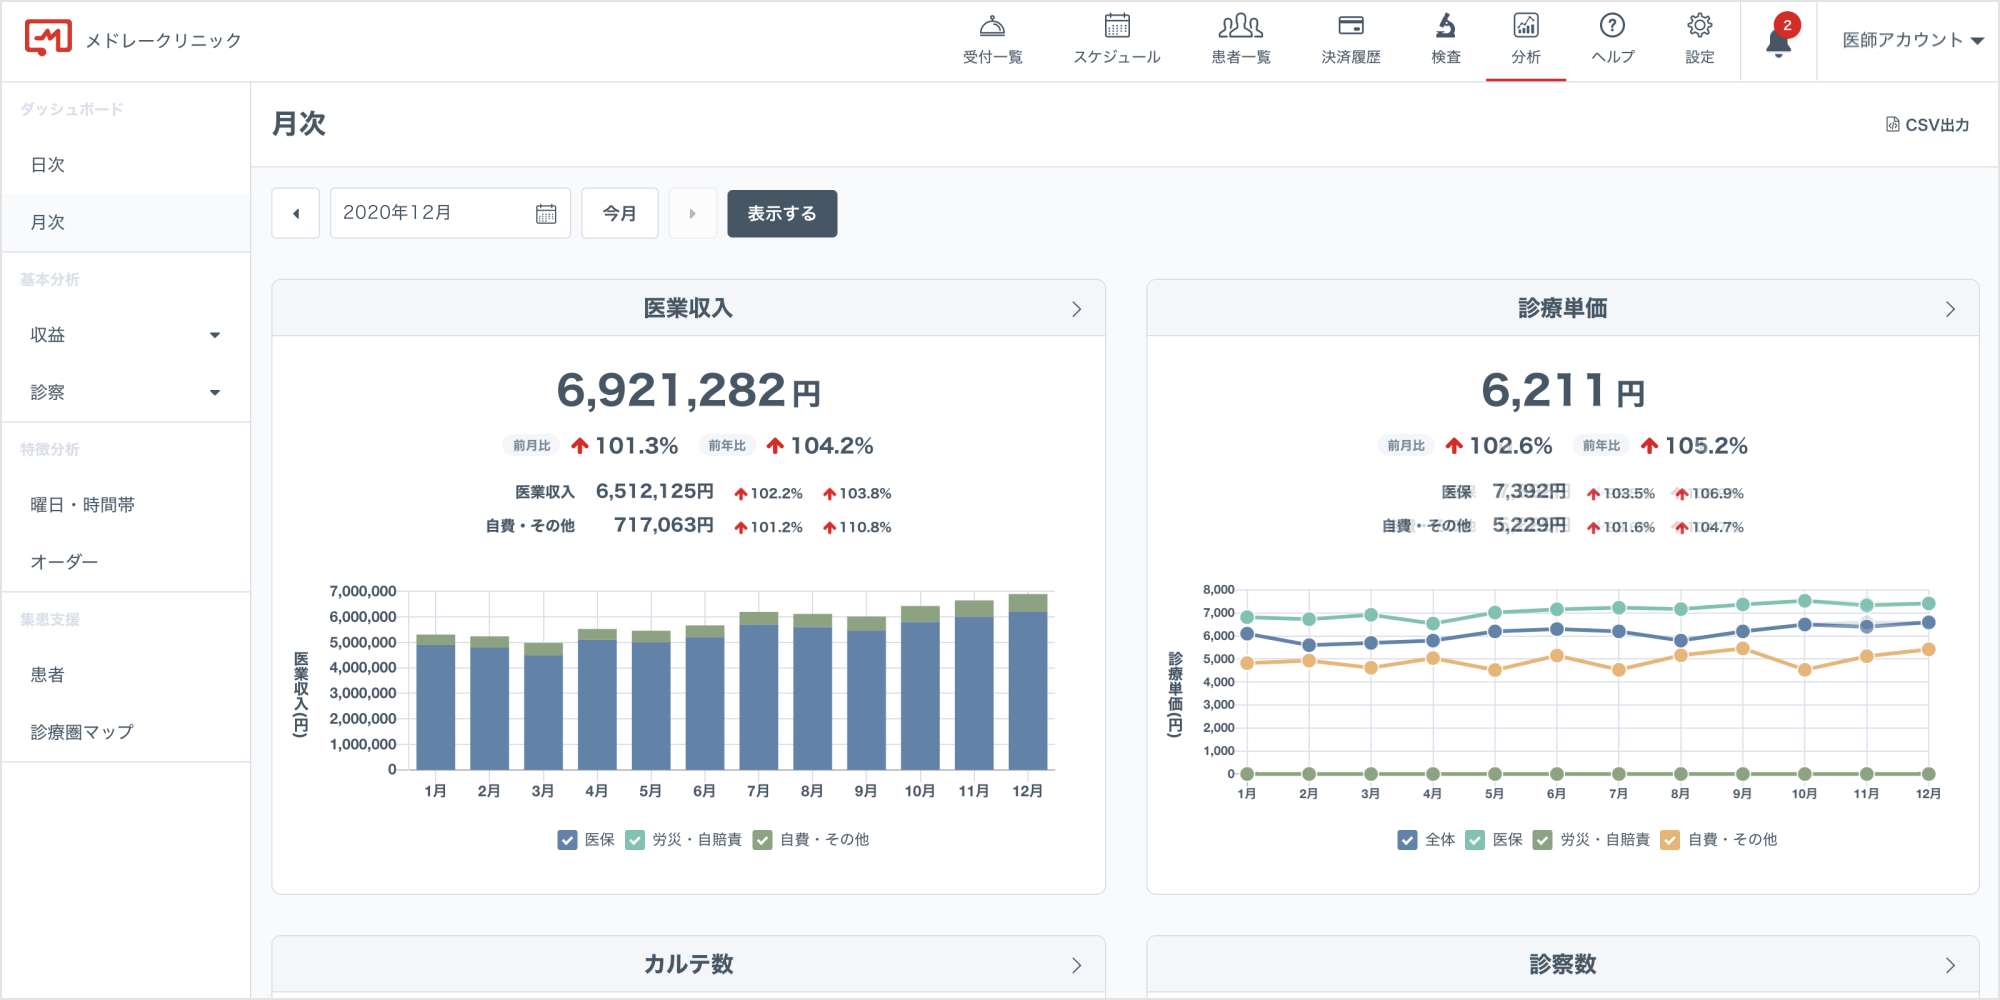Toggle 全体 checkbox in 診療単価 legend
Image resolution: width=2000 pixels, height=1000 pixels.
[1408, 840]
